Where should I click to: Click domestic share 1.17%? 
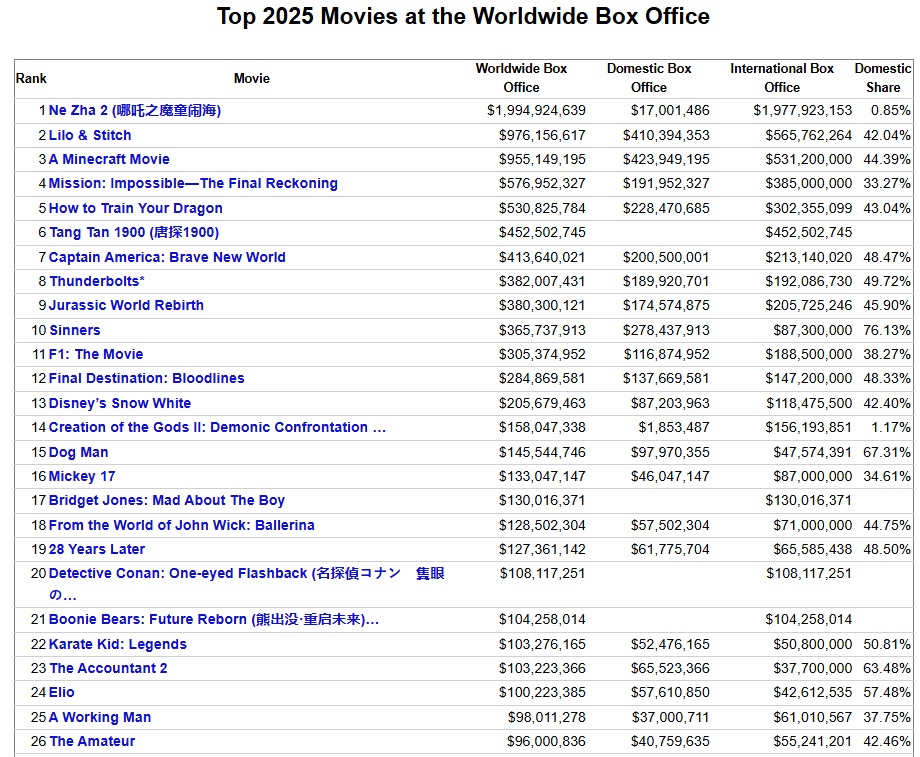[891, 427]
